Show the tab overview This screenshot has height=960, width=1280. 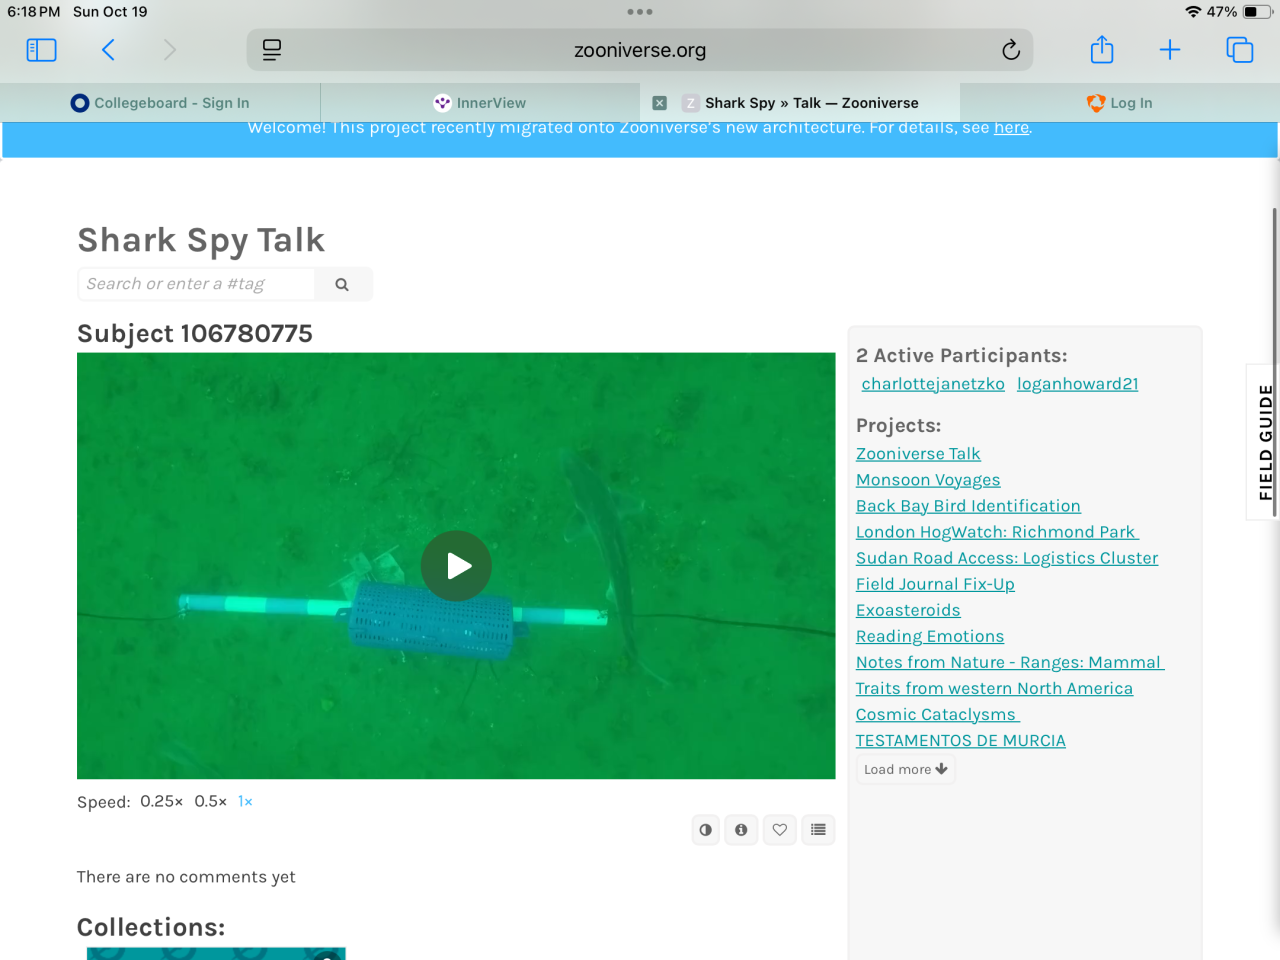pos(1240,50)
